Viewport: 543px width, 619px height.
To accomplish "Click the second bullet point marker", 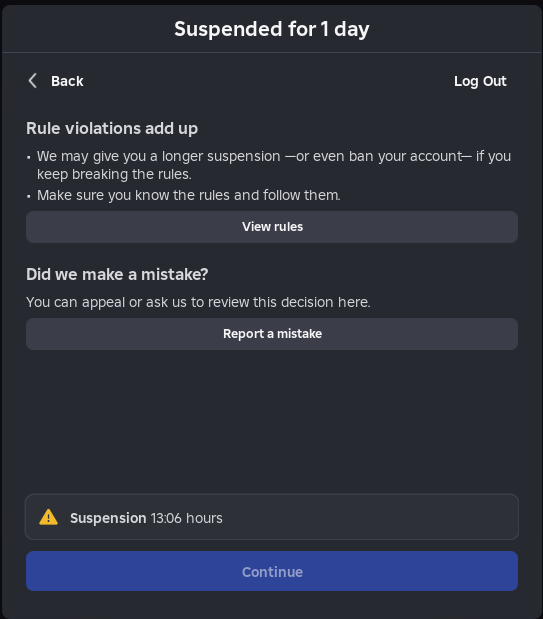I will [29, 196].
